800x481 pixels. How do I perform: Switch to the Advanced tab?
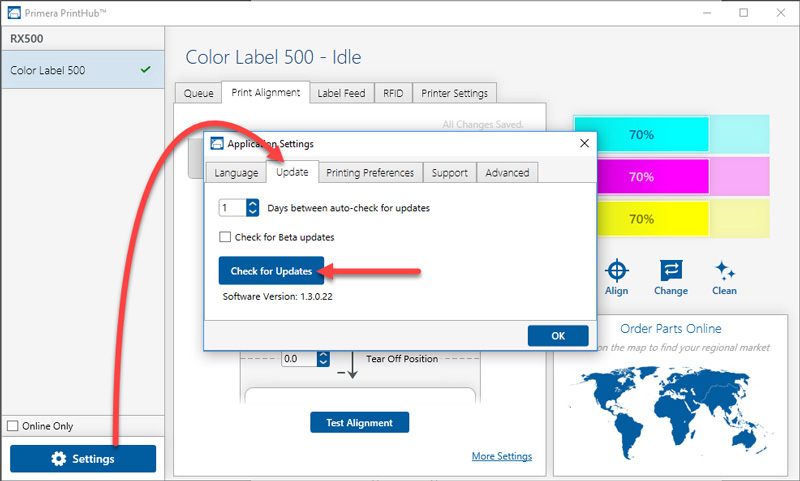pos(507,173)
